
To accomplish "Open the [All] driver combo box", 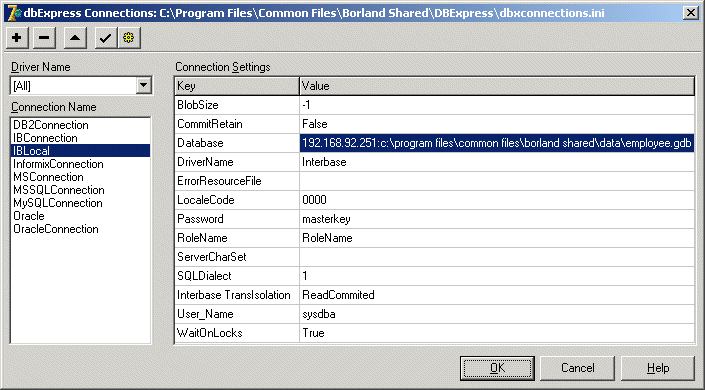I will tap(81, 85).
